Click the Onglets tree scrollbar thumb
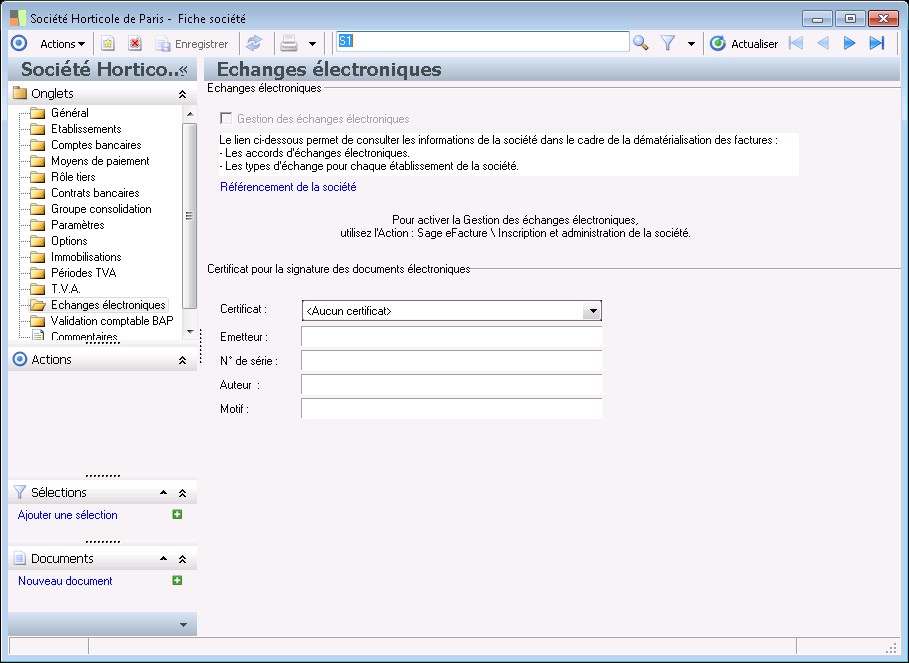The width and height of the screenshot is (909, 663). [189, 216]
